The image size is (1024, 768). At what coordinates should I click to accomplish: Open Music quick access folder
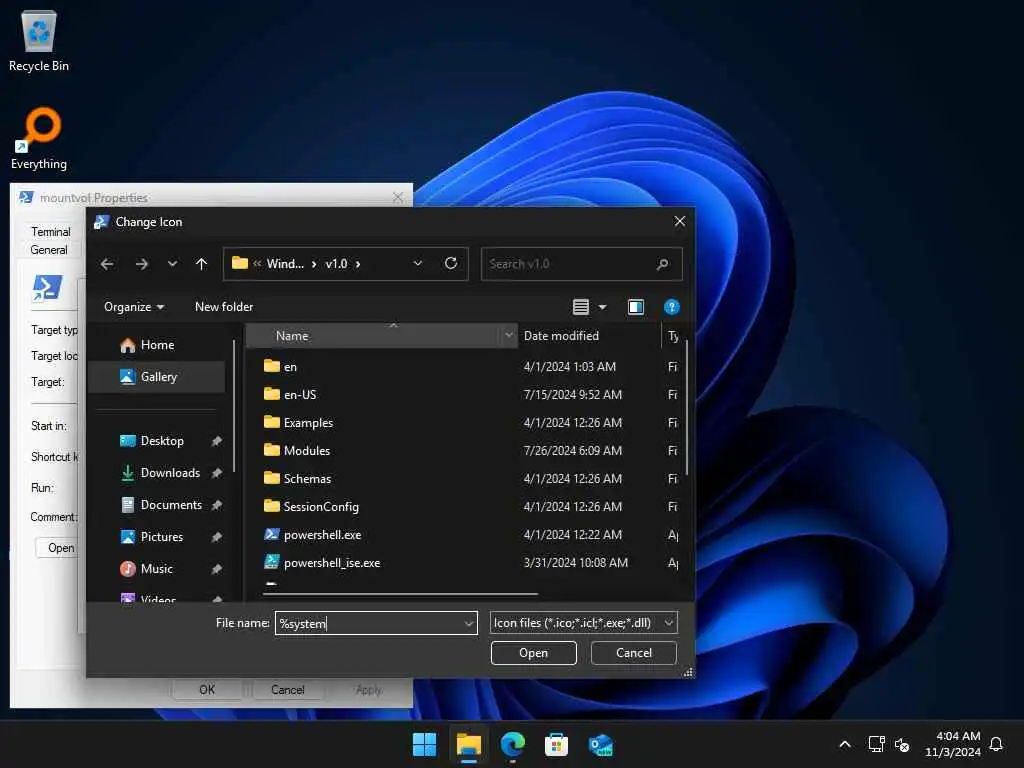(157, 569)
